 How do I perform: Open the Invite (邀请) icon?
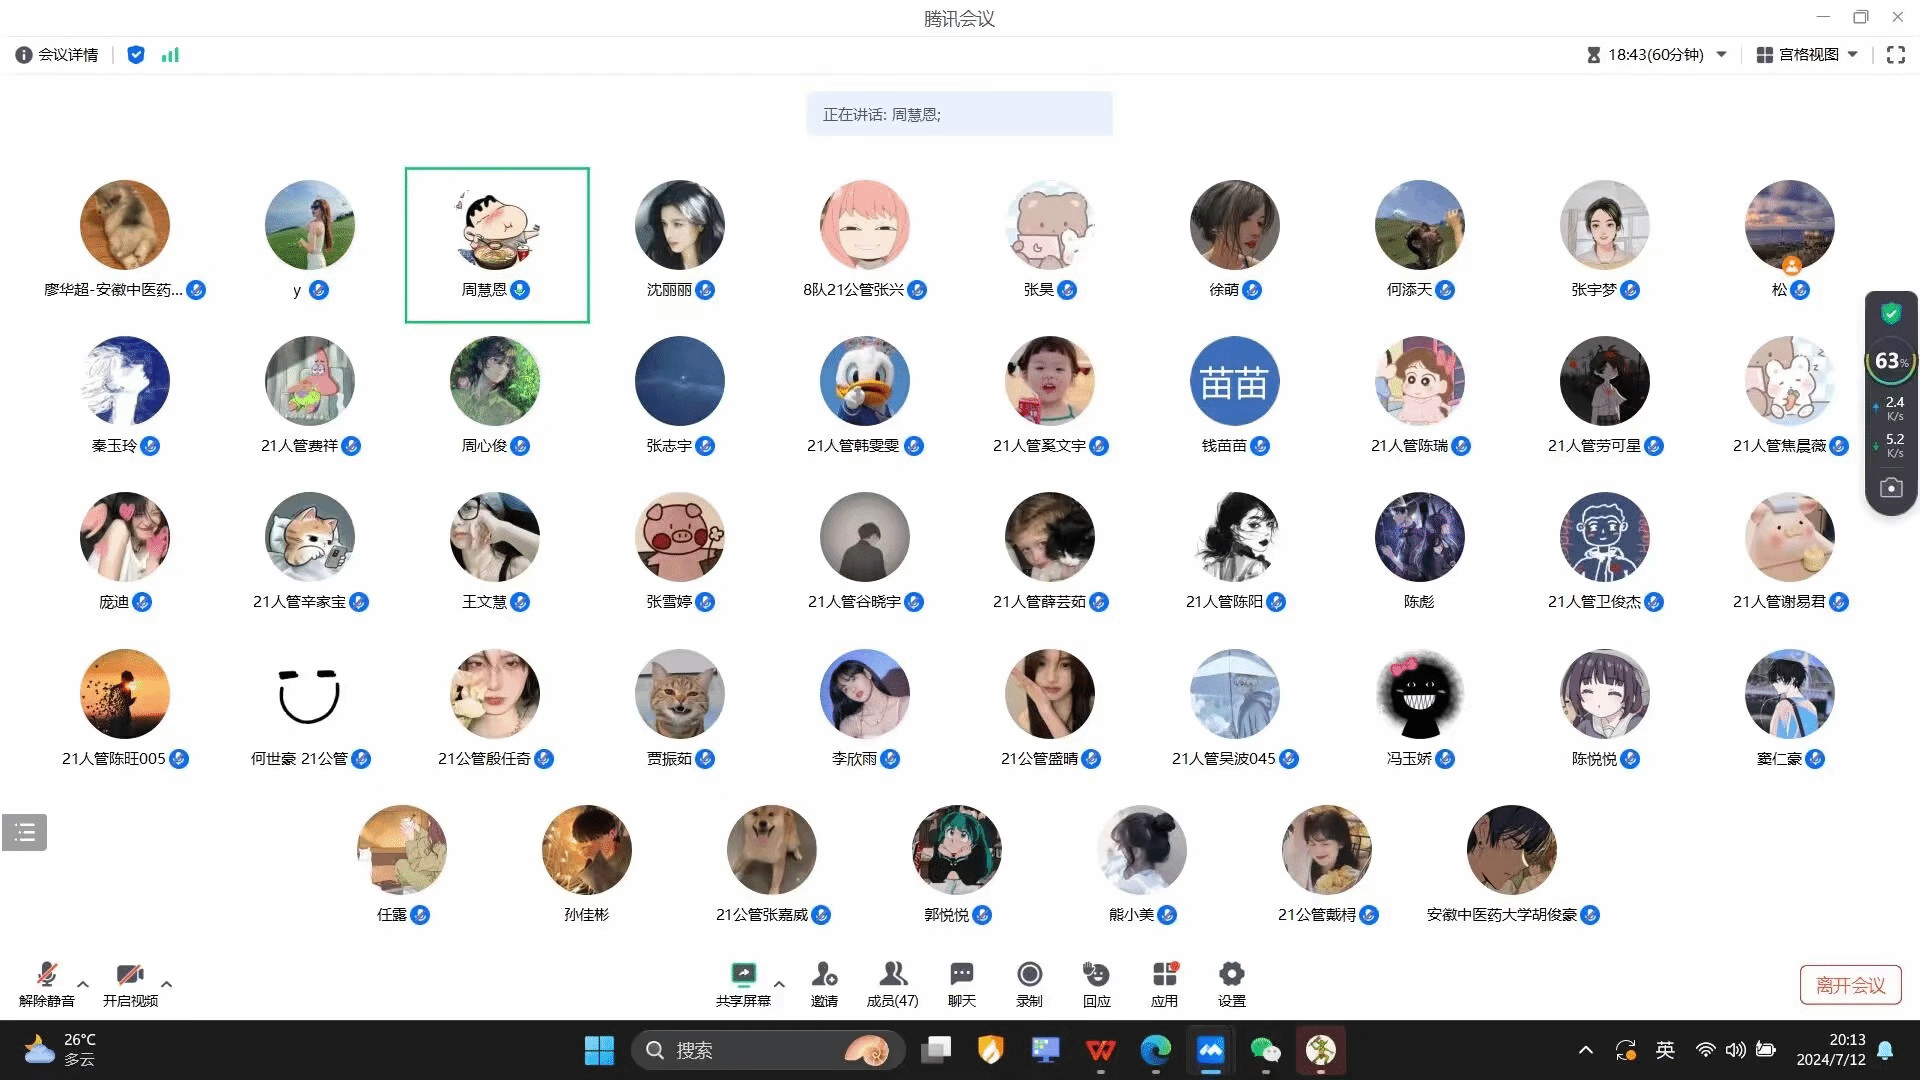pyautogui.click(x=824, y=975)
